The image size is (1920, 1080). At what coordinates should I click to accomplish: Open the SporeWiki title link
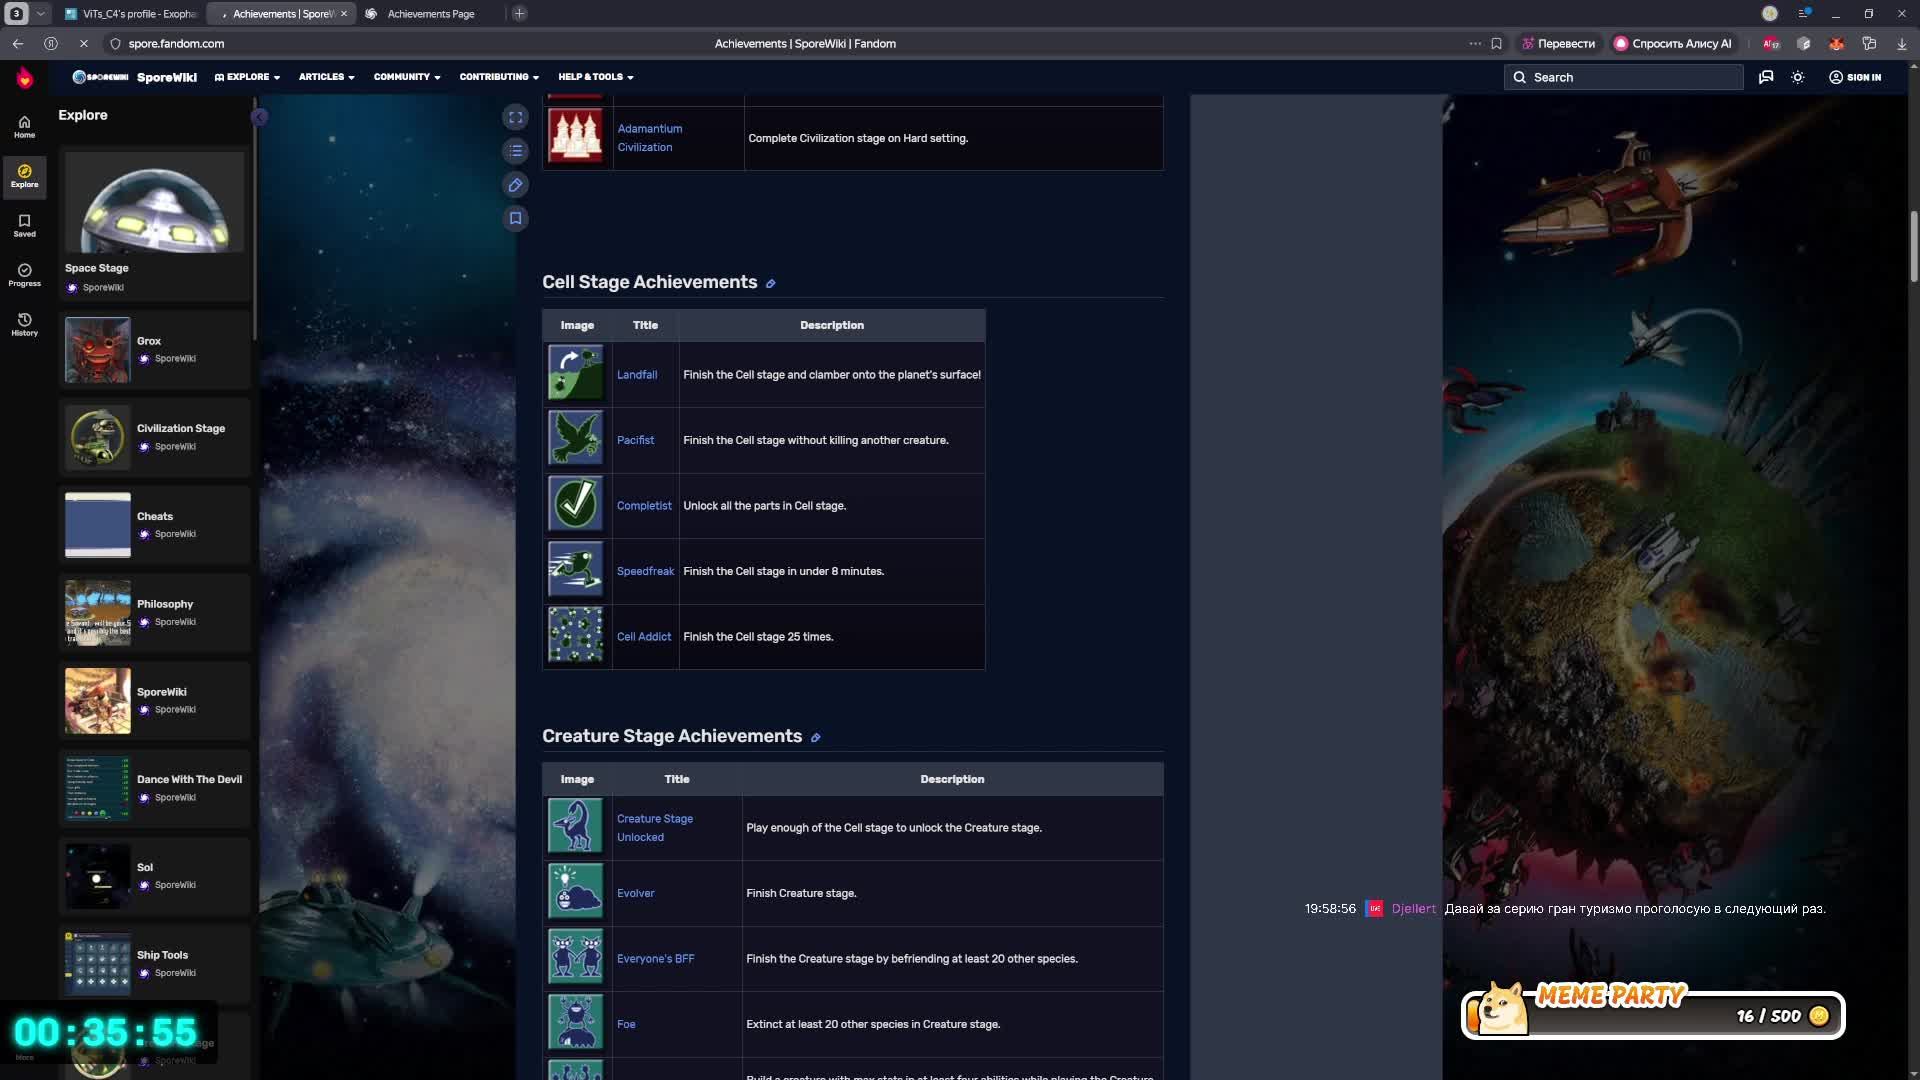click(x=167, y=77)
